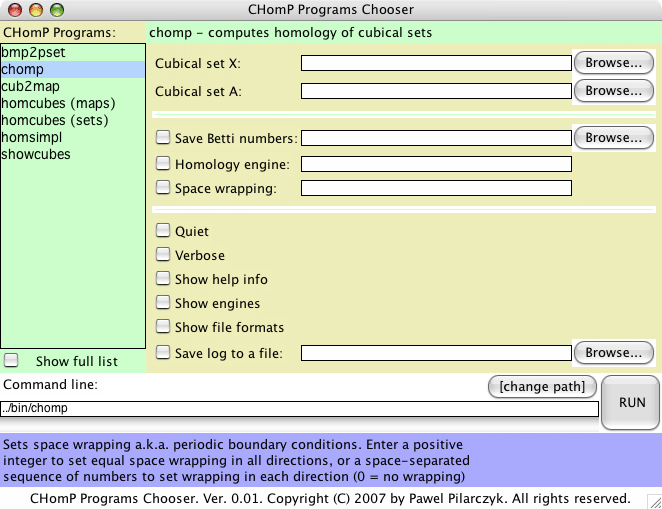Focus the Cubical set A input field
The height and width of the screenshot is (509, 662).
click(x=436, y=91)
